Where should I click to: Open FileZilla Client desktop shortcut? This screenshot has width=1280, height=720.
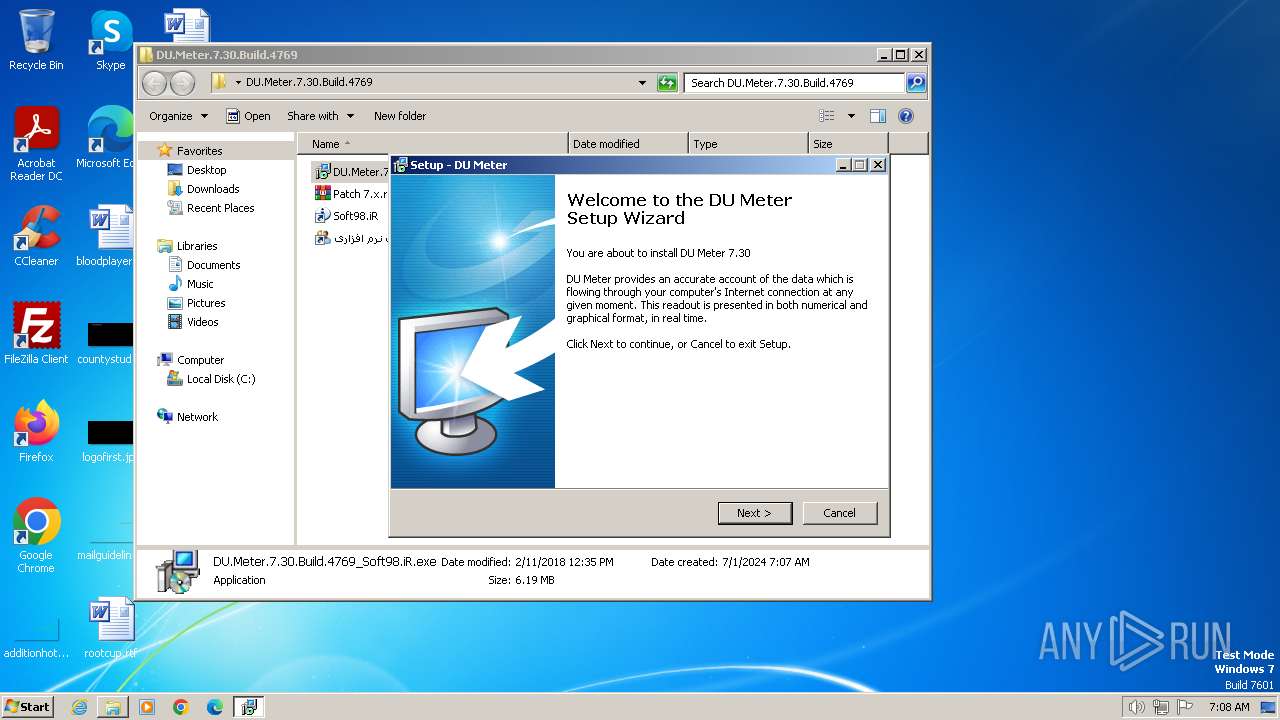pyautogui.click(x=36, y=334)
